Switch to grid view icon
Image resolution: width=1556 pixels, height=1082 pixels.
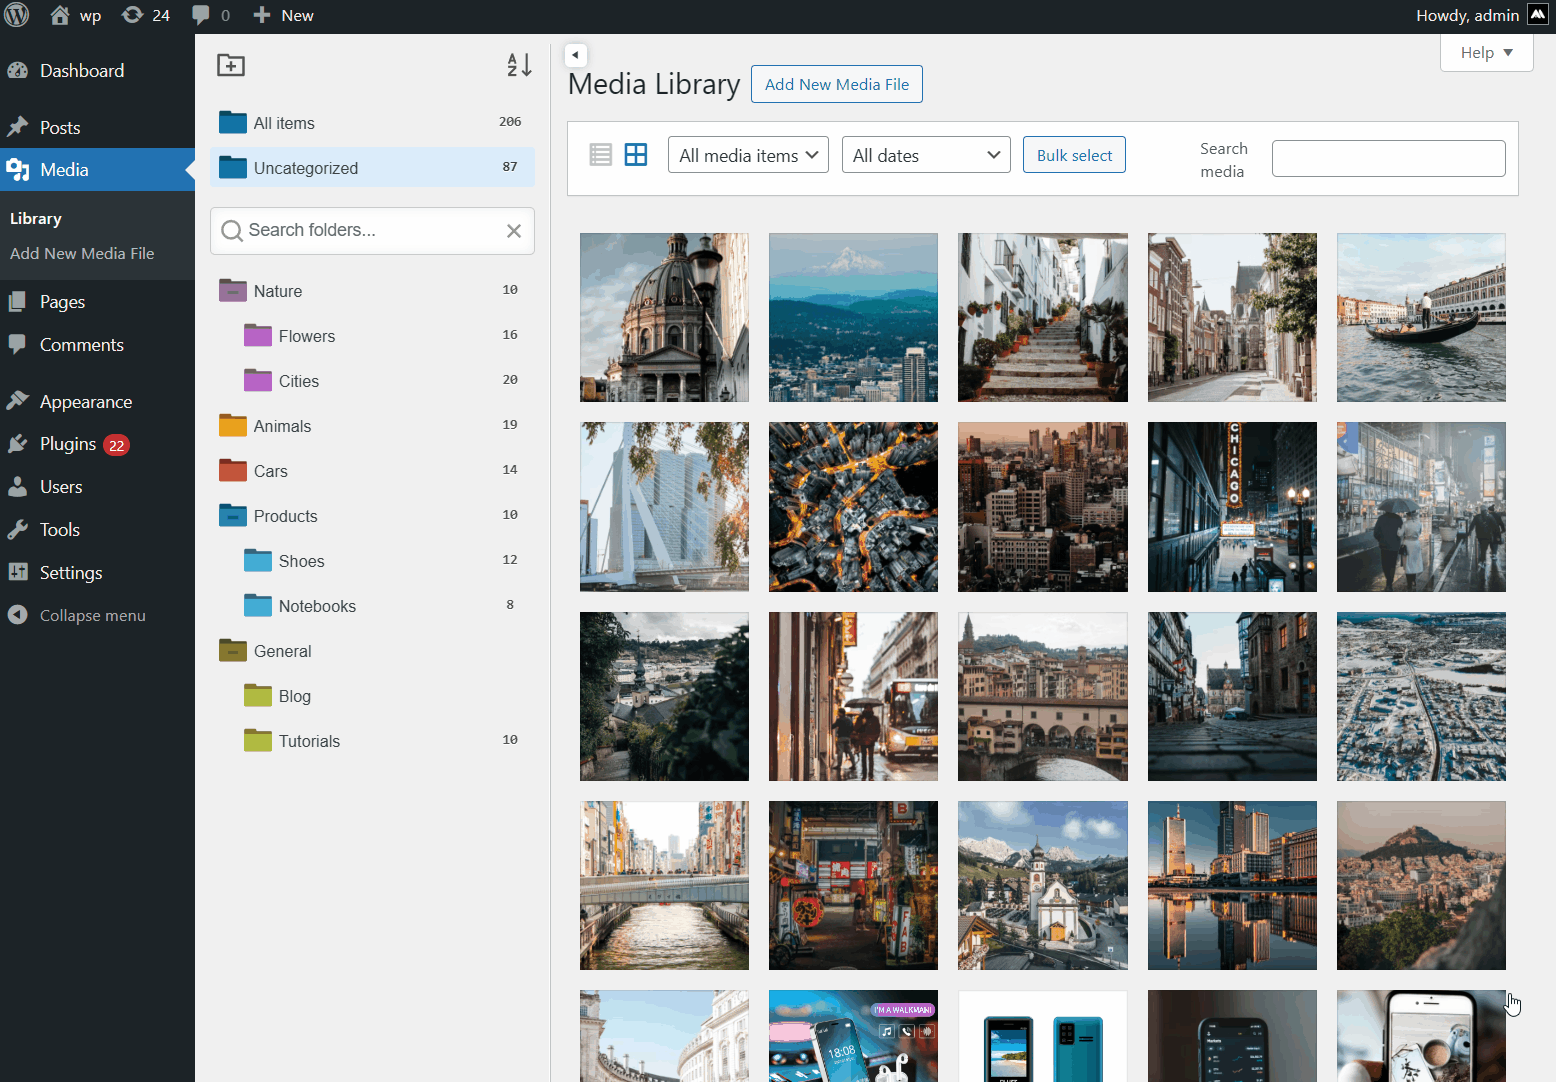click(636, 154)
